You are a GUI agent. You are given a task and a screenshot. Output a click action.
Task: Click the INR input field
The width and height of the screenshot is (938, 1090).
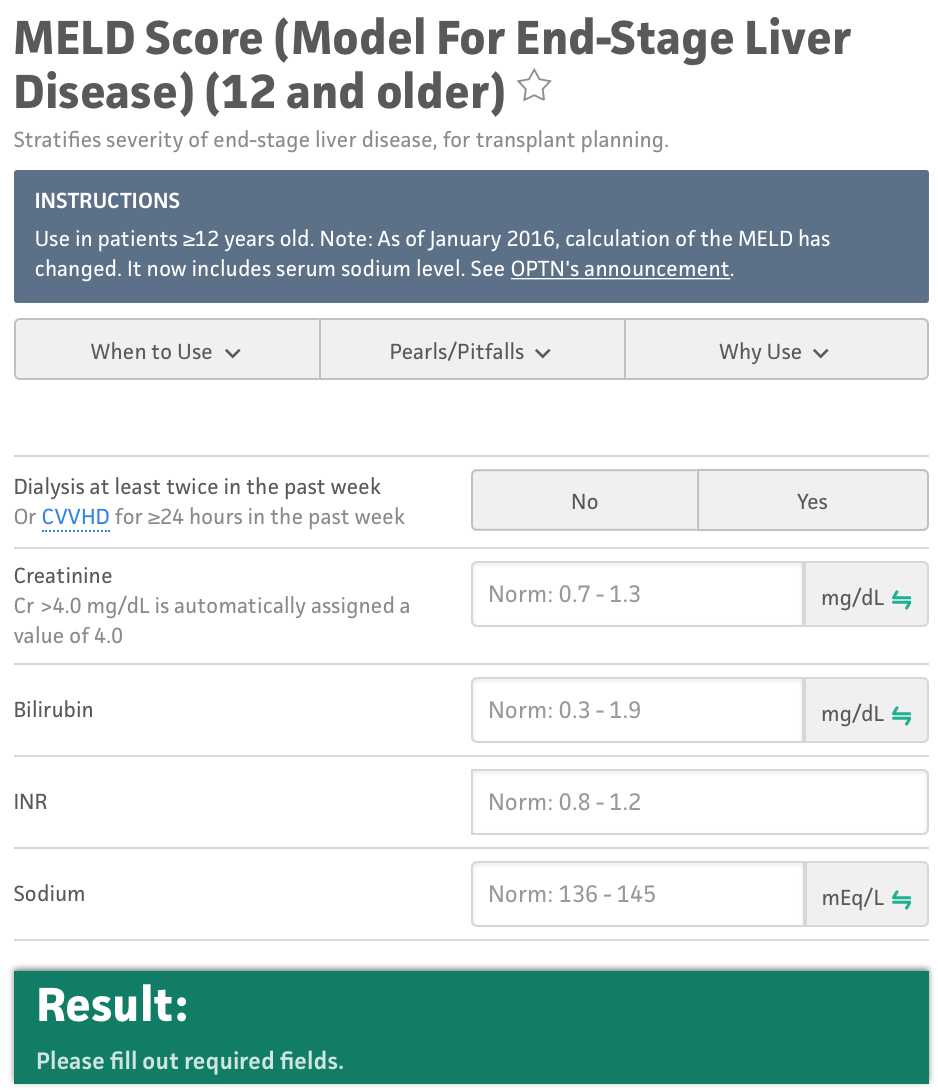[699, 802]
